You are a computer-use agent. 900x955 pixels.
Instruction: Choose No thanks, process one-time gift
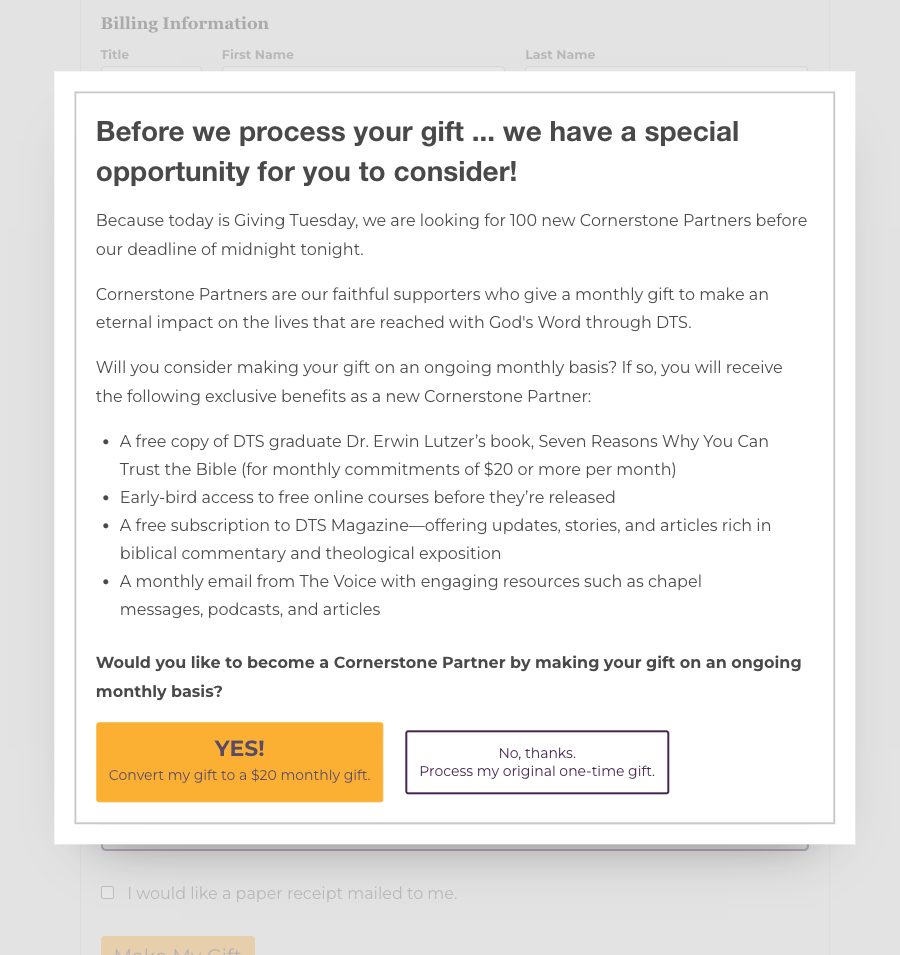(537, 762)
